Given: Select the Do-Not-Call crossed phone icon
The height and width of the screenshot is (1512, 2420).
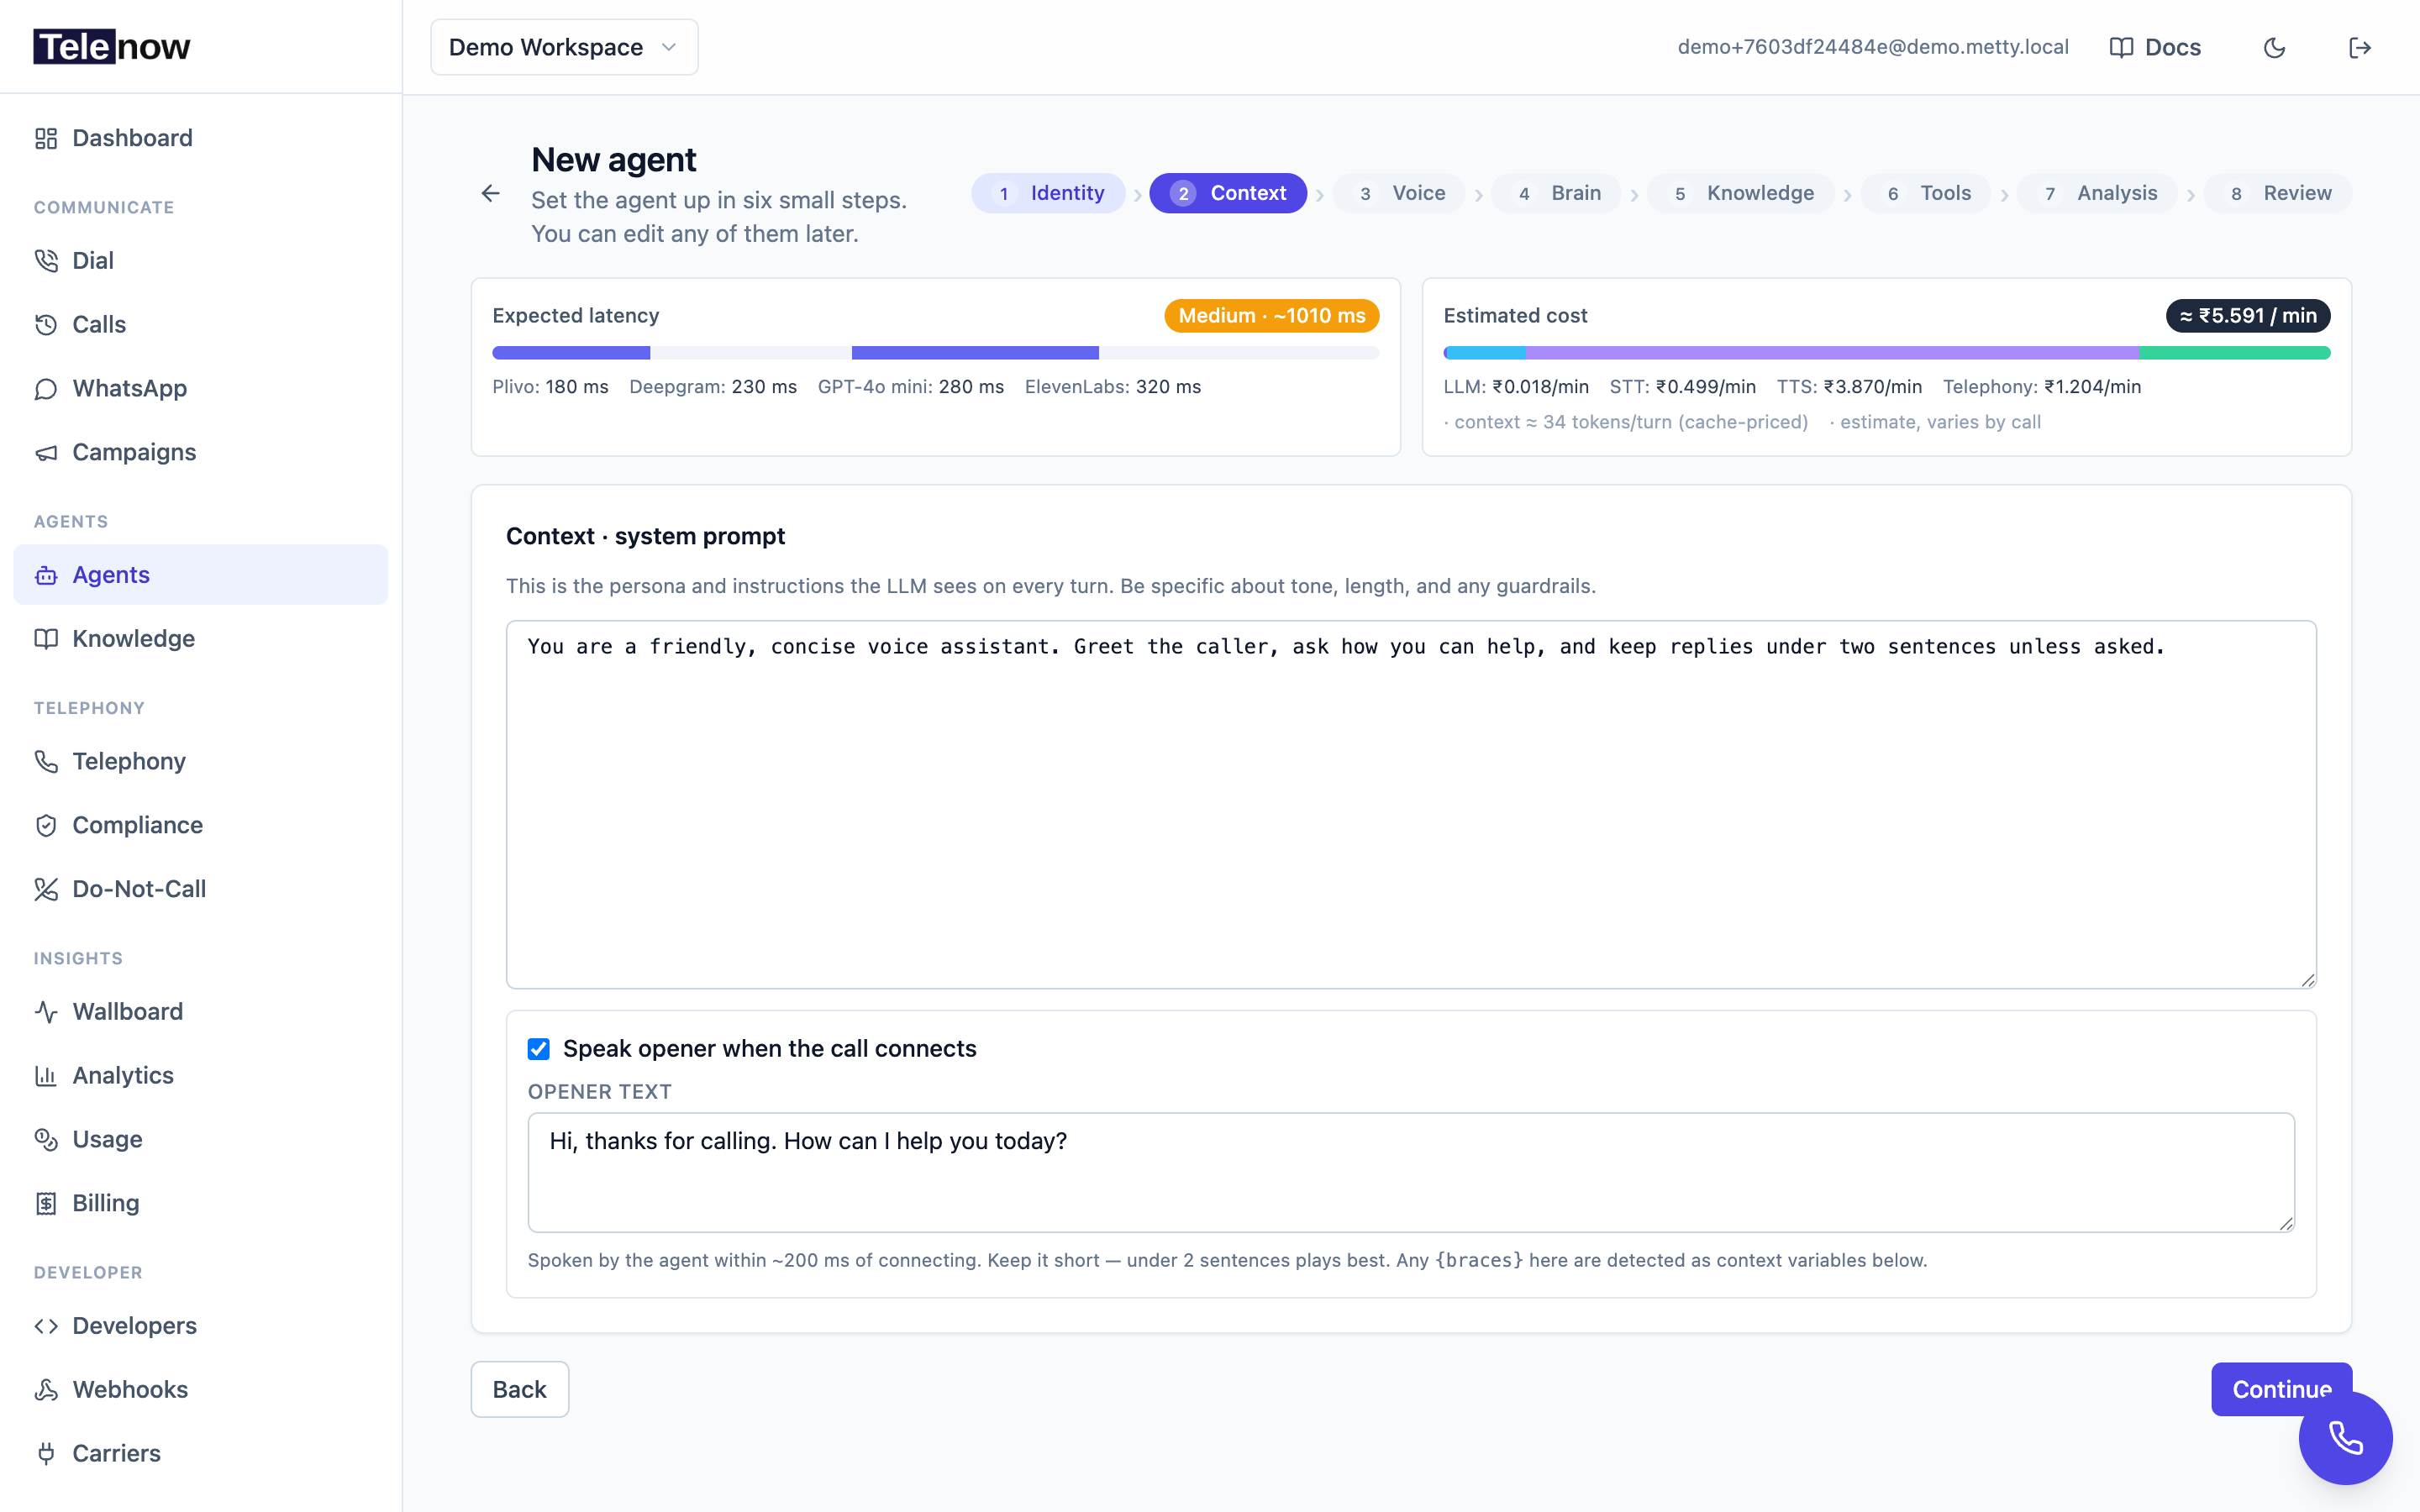Looking at the screenshot, I should [46, 890].
